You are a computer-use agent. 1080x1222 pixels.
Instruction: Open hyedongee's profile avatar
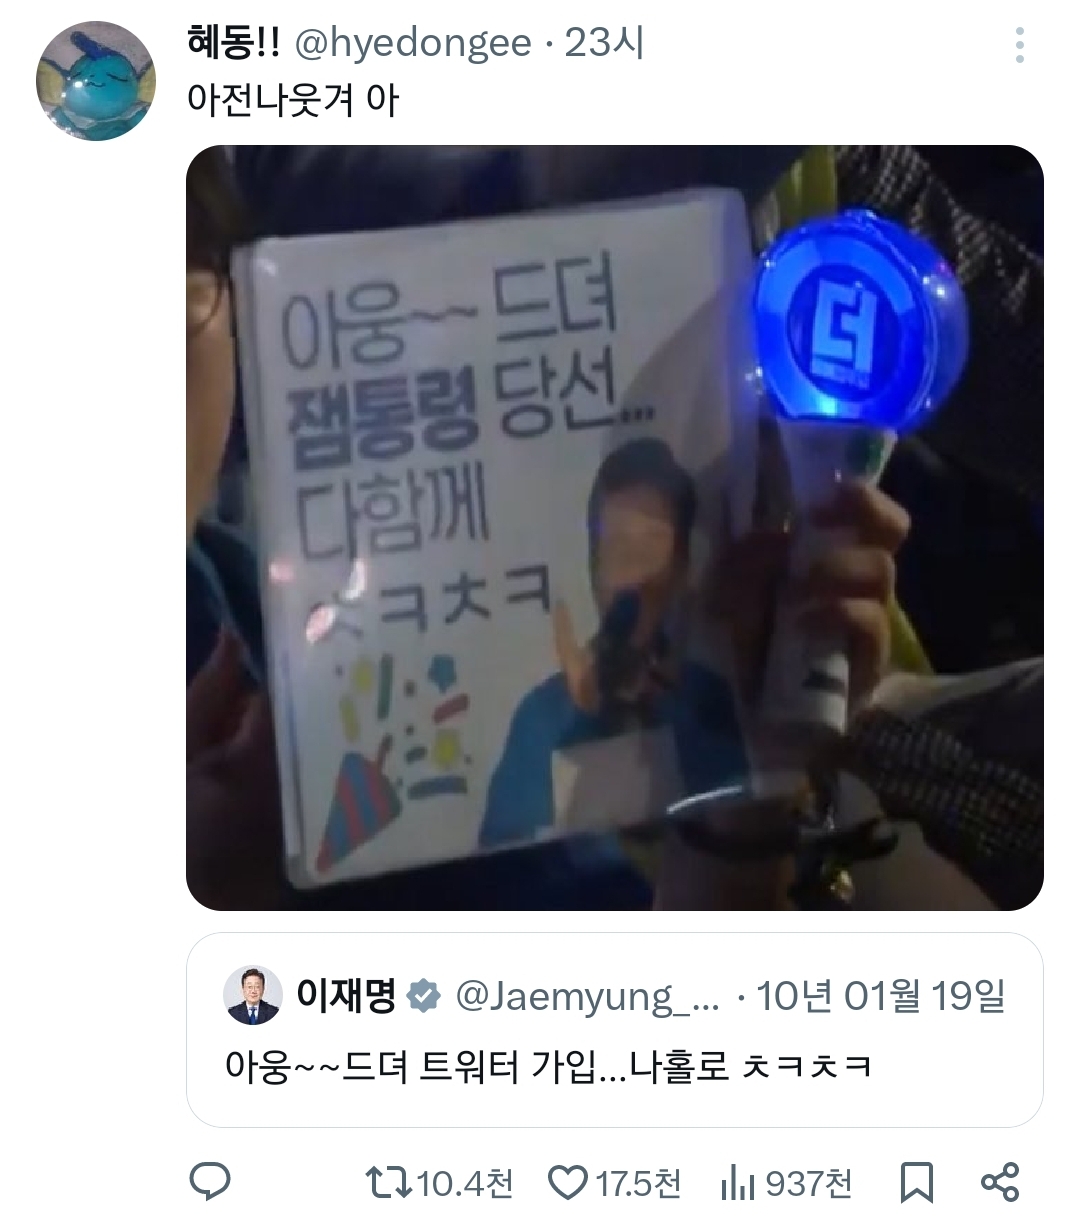click(x=96, y=82)
